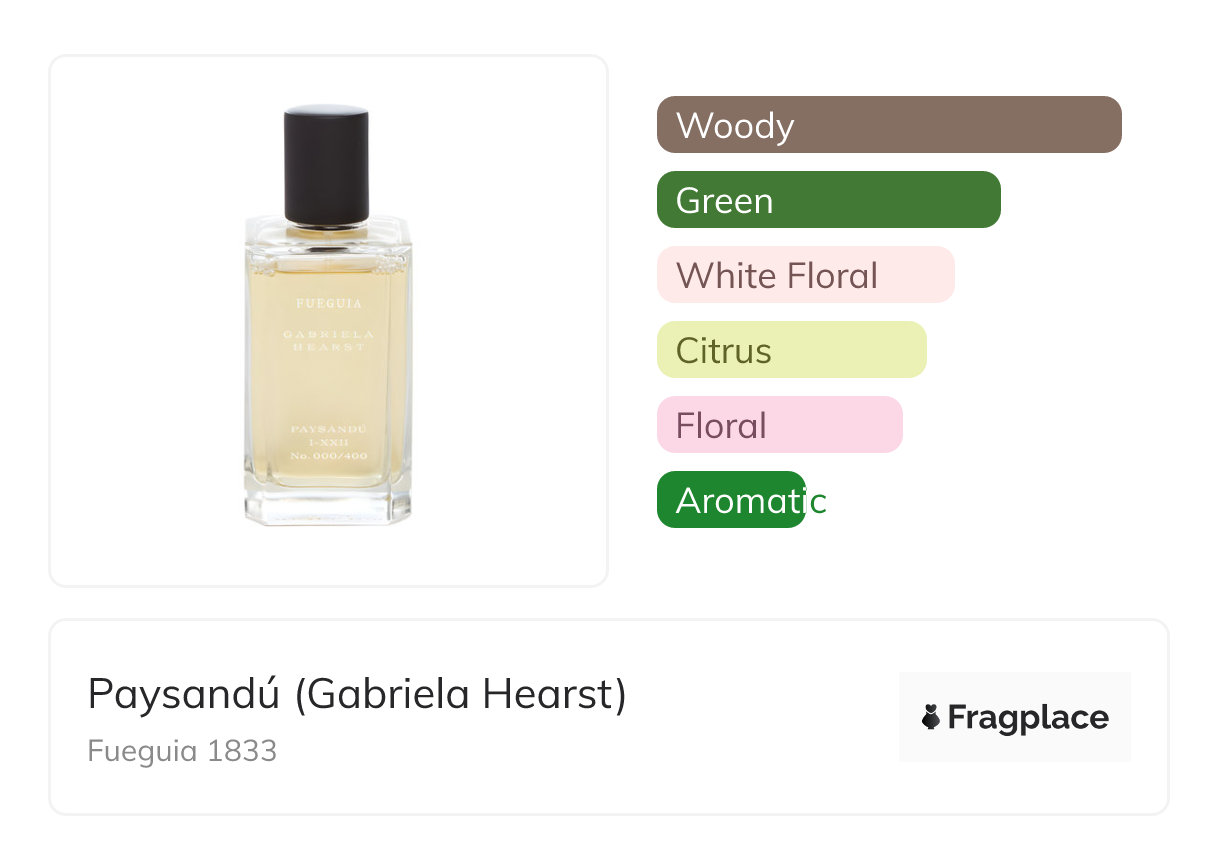The width and height of the screenshot is (1218, 864).
Task: Click the Fragplace wordmark text
Action: [x=1027, y=717]
